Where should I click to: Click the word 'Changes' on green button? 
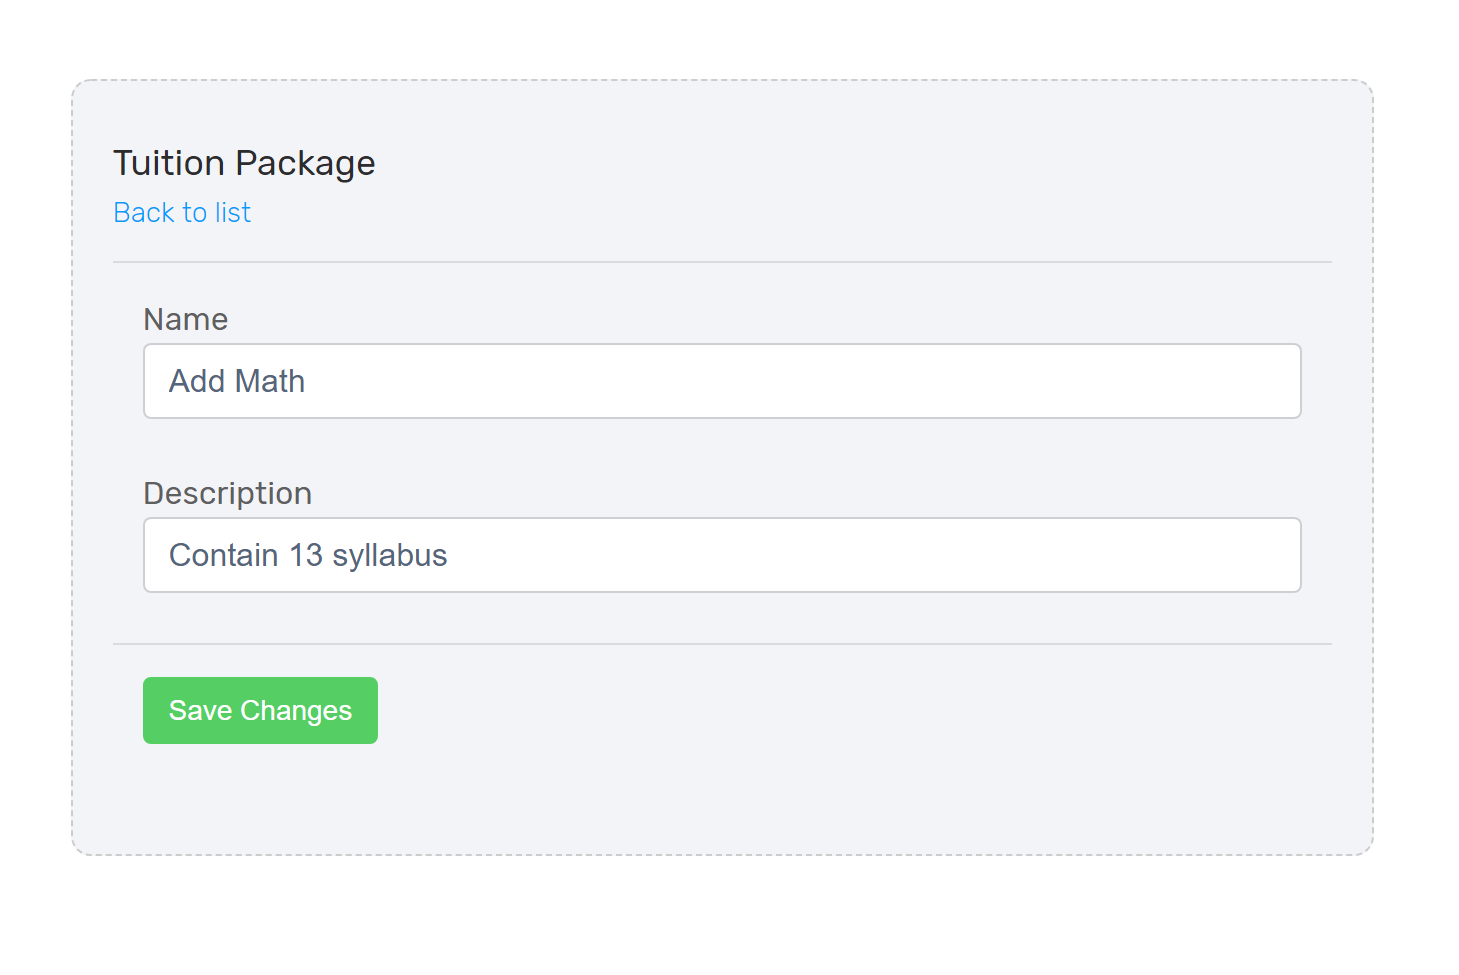pos(296,711)
